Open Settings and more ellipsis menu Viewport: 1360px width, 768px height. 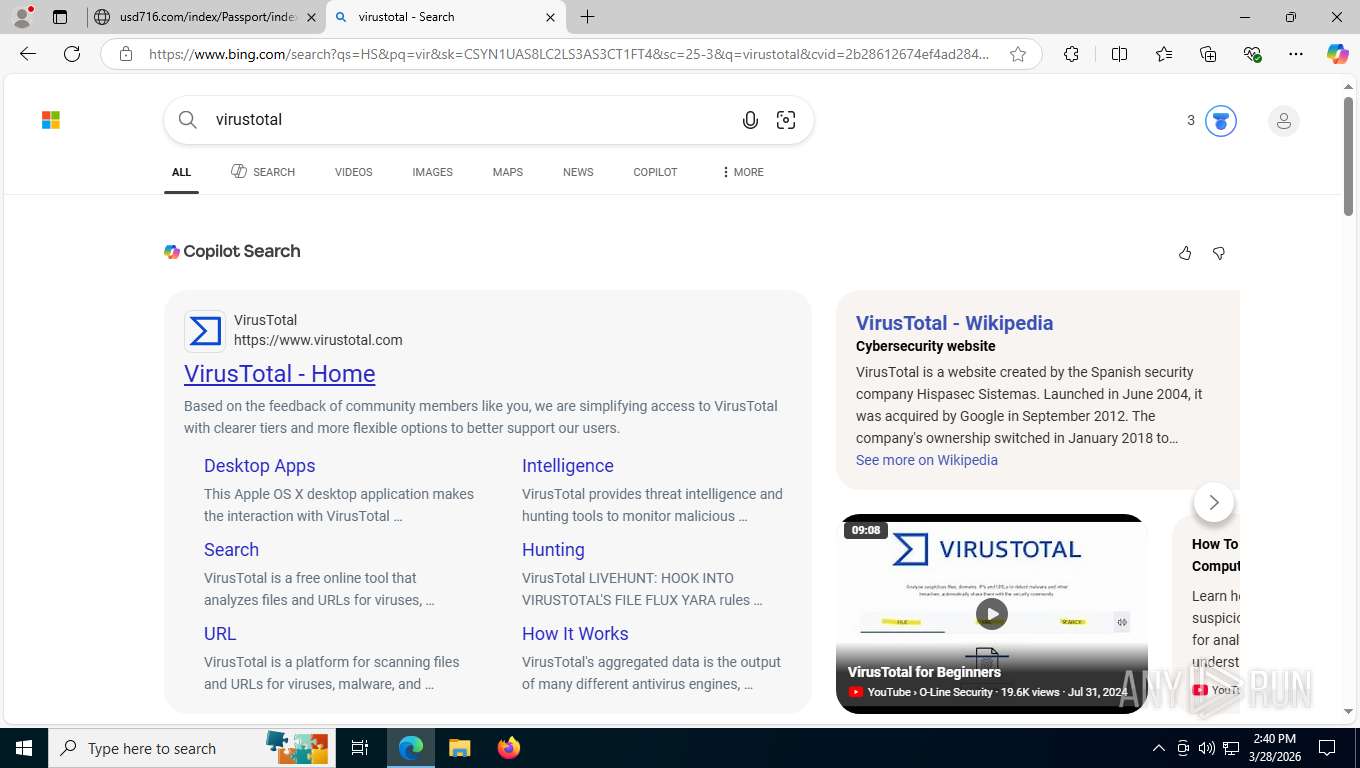point(1296,54)
